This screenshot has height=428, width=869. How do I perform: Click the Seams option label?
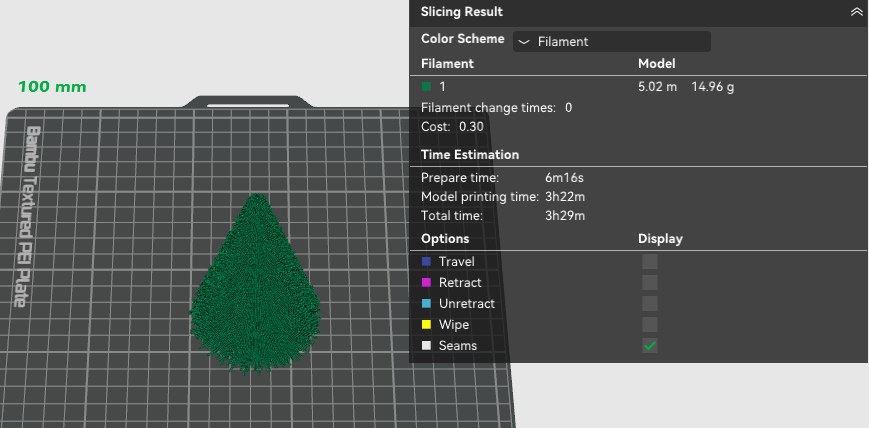[x=458, y=346]
